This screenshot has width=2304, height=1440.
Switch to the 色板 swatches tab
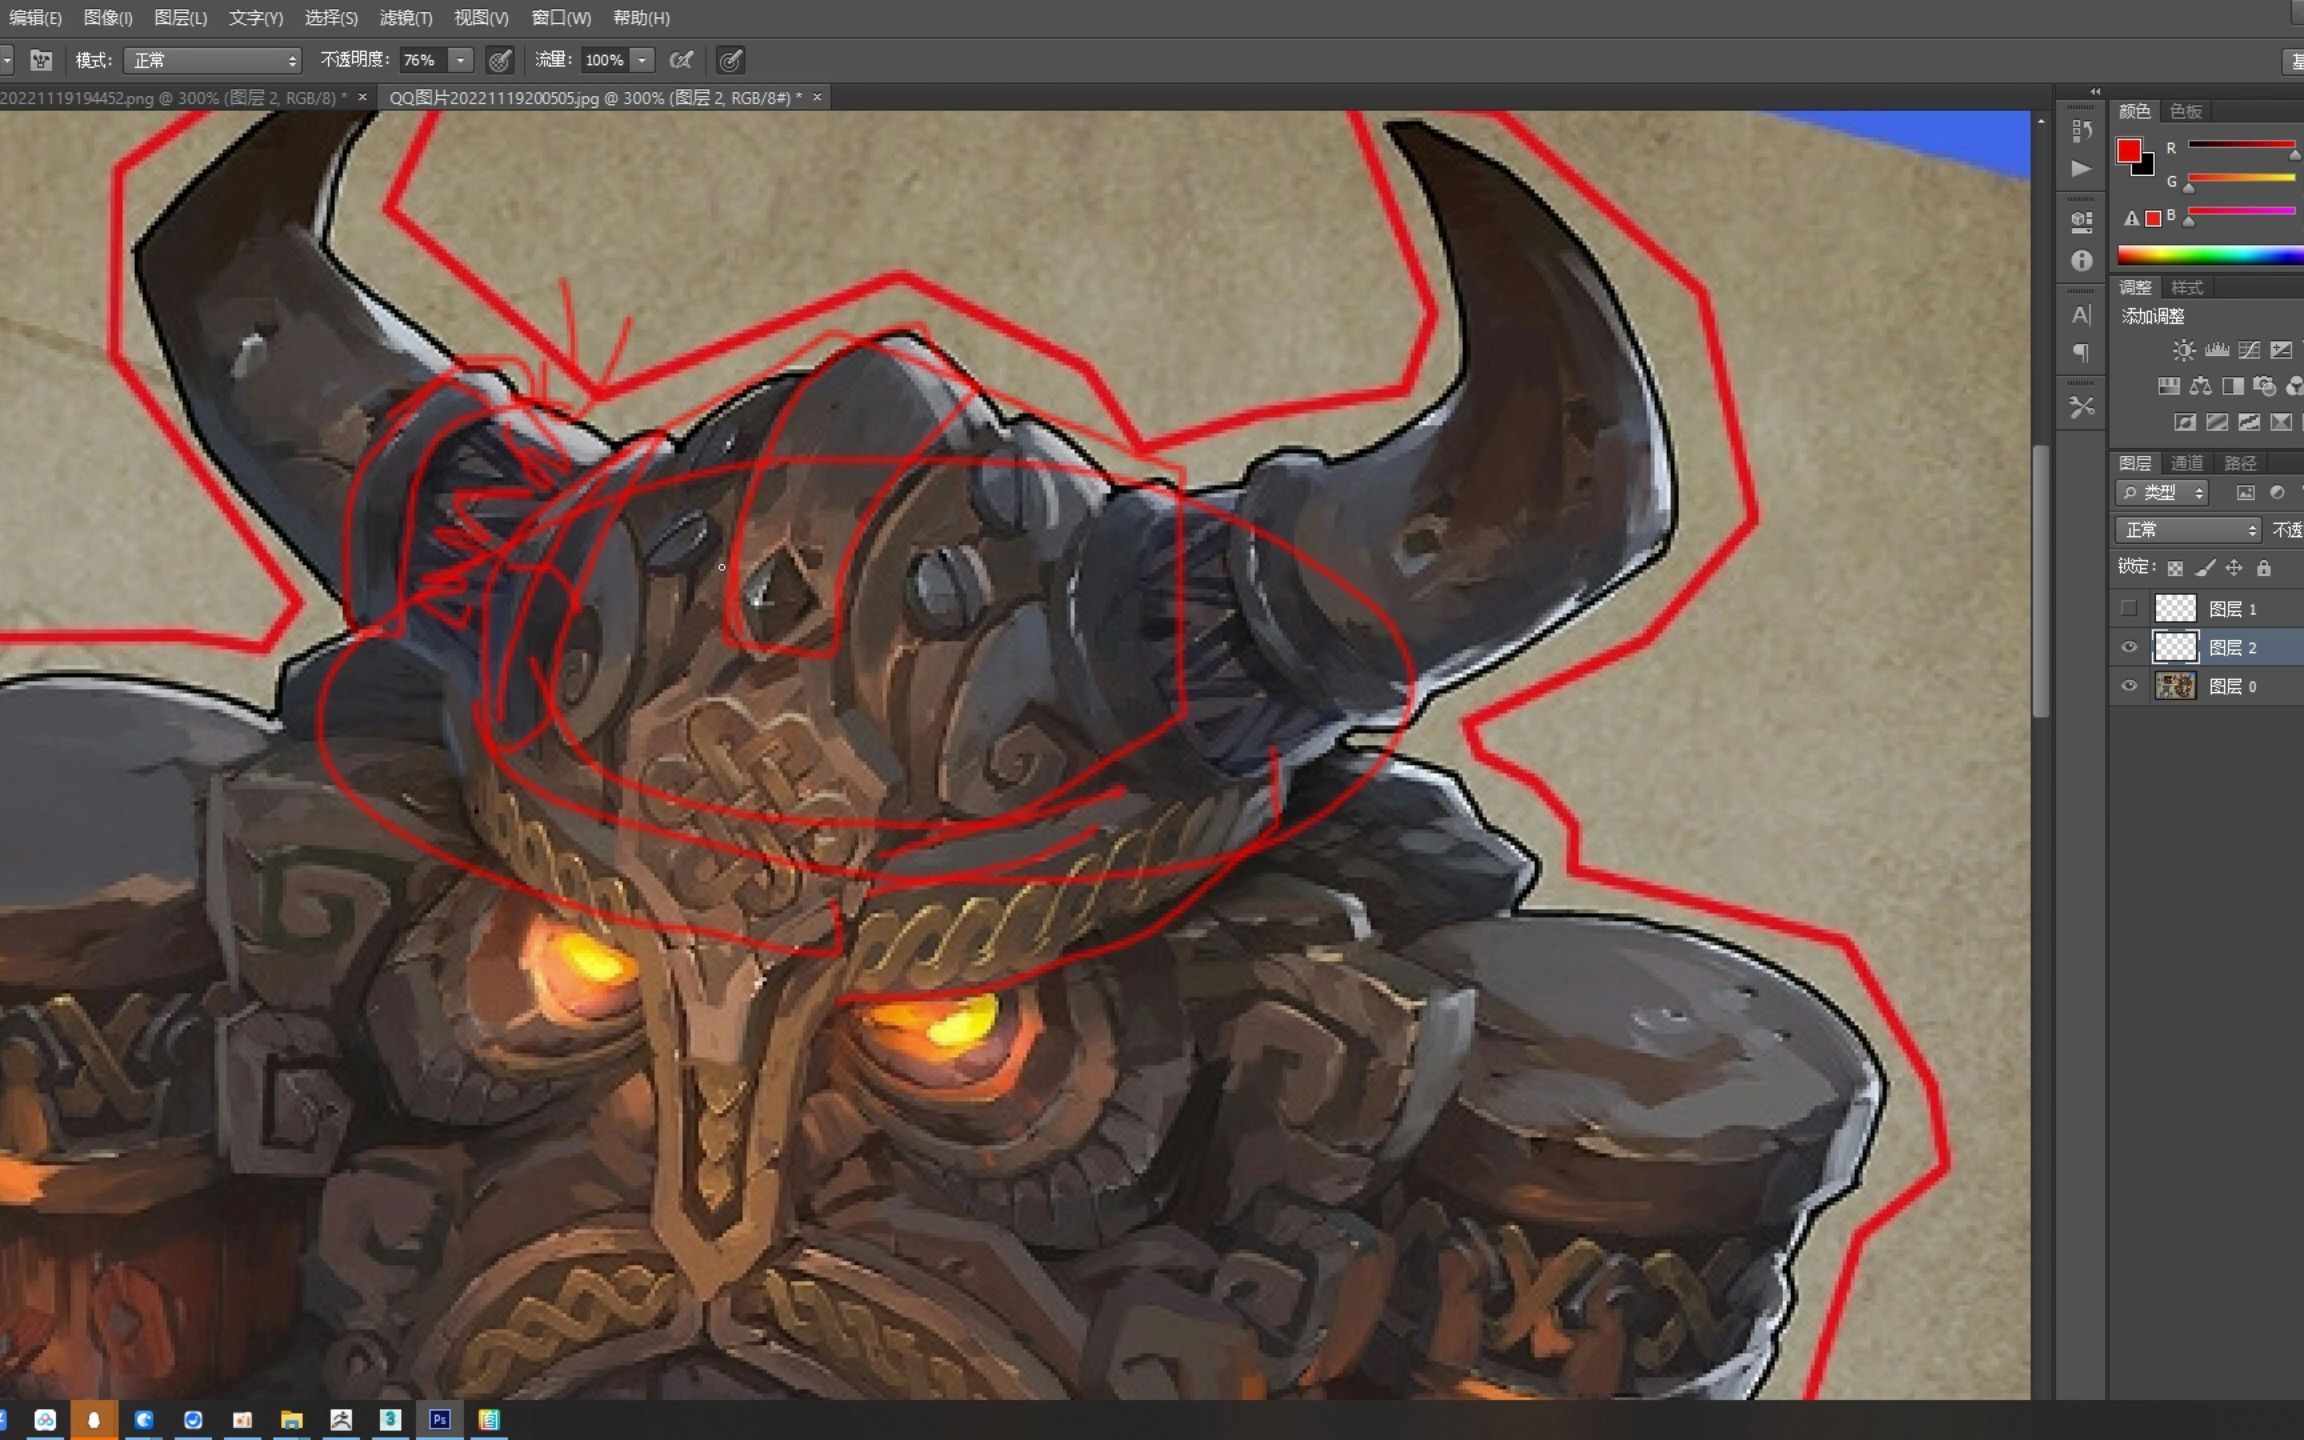click(2186, 111)
